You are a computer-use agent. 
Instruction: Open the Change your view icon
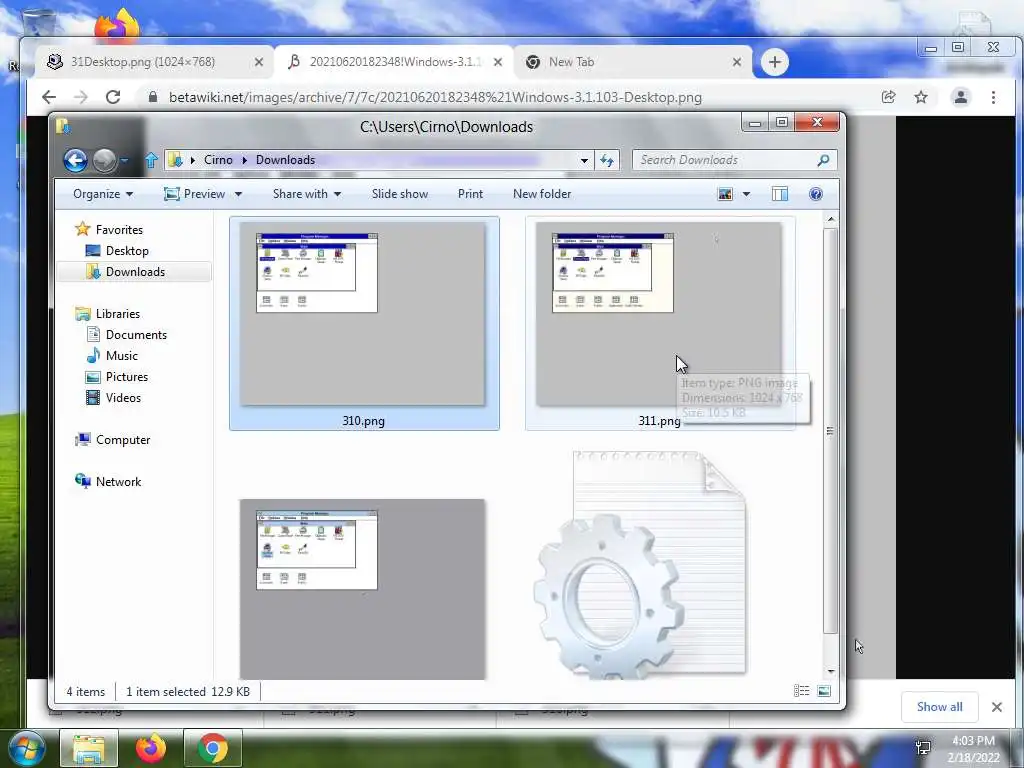tap(725, 194)
